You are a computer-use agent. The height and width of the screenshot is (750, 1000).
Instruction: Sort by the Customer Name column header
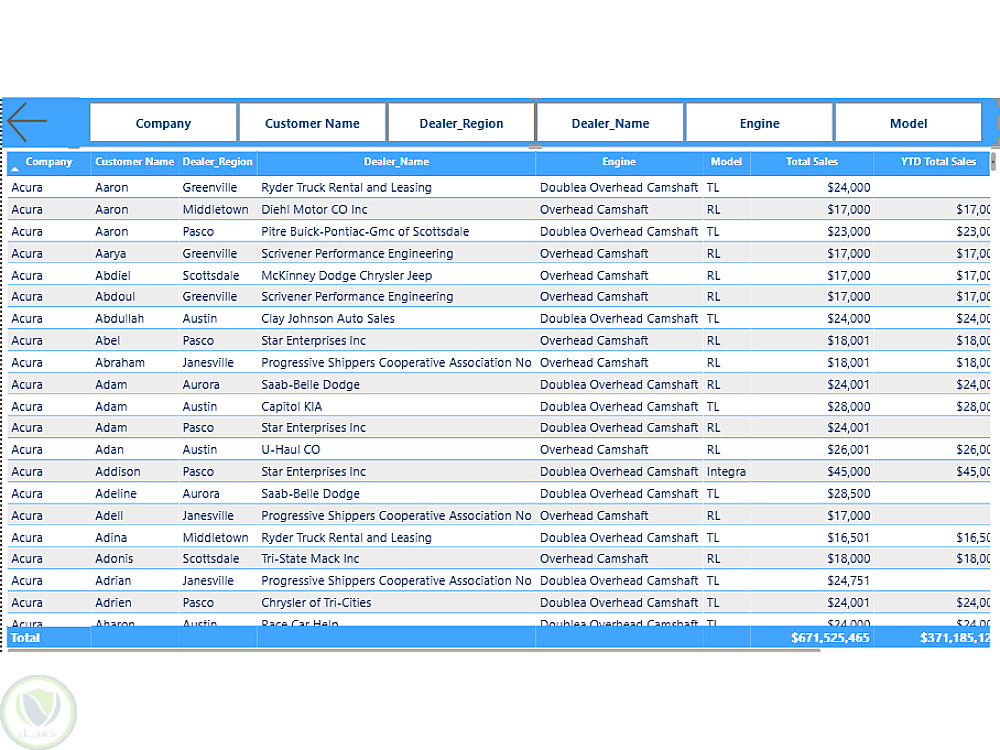[x=135, y=162]
